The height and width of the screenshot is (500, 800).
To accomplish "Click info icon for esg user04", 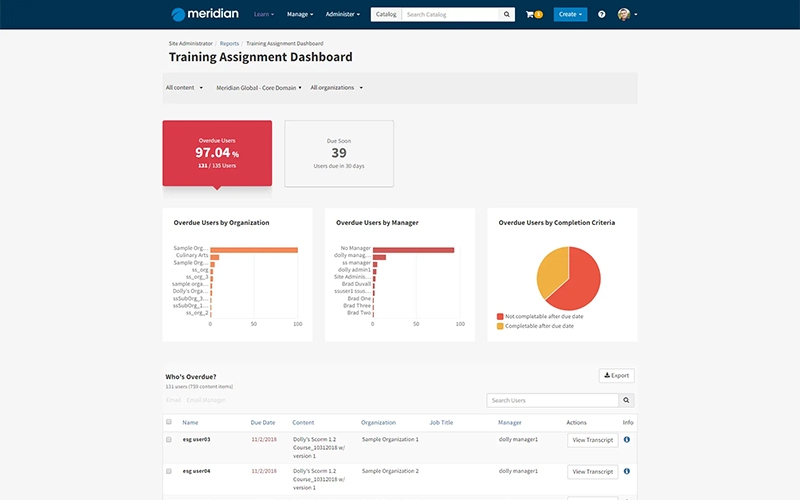I will (627, 470).
